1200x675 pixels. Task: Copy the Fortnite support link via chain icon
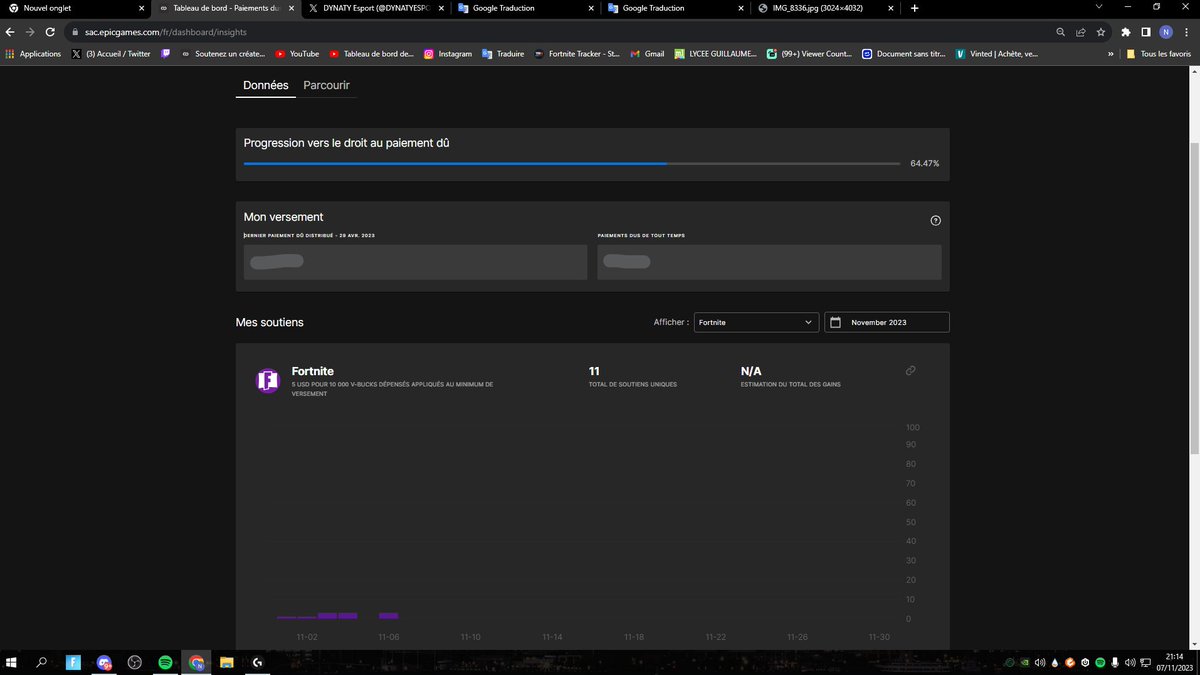[x=910, y=371]
